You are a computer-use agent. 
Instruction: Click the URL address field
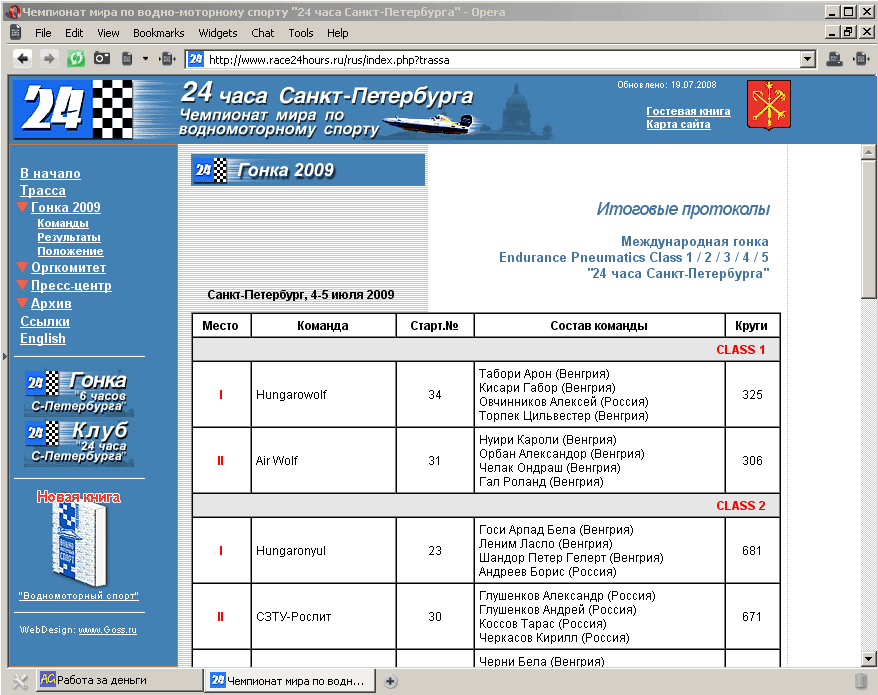tap(501, 59)
